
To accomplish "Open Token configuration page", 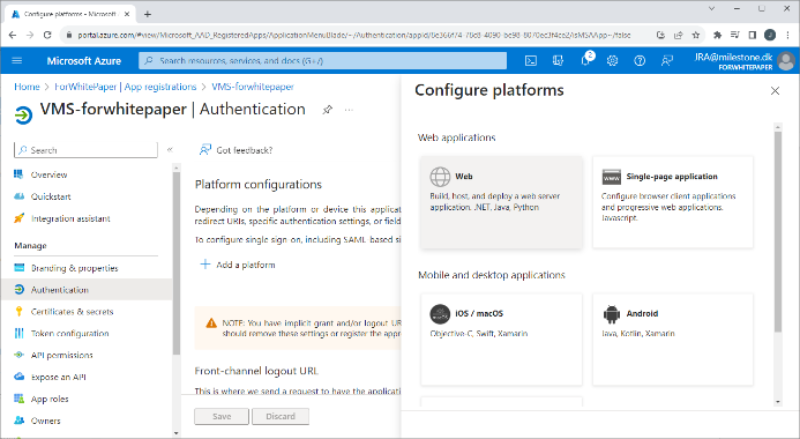I will coord(69,333).
